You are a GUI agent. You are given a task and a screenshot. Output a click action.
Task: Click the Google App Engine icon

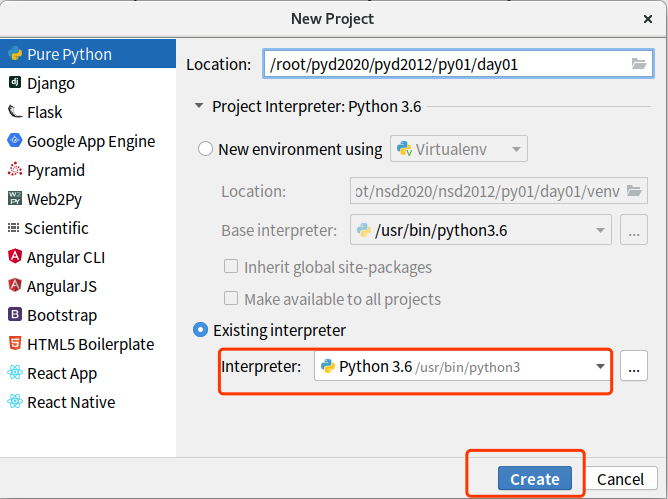(x=14, y=141)
